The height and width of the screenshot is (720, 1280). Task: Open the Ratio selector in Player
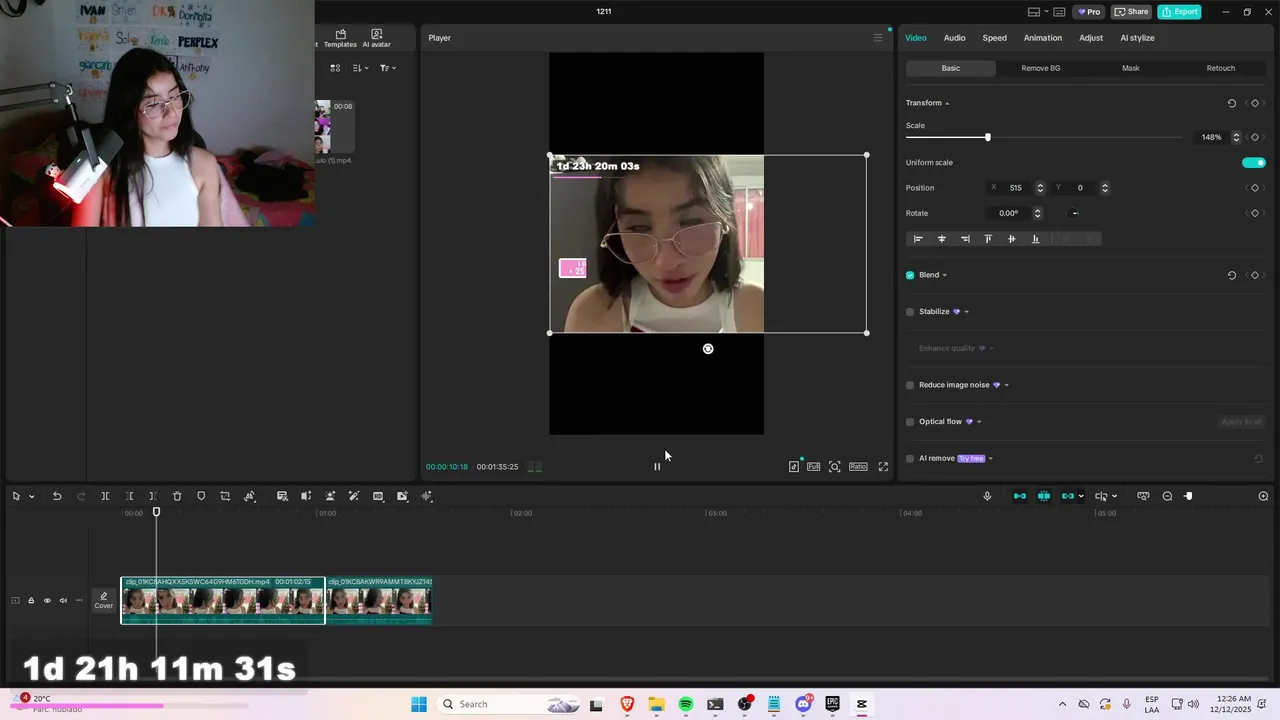coord(858,467)
